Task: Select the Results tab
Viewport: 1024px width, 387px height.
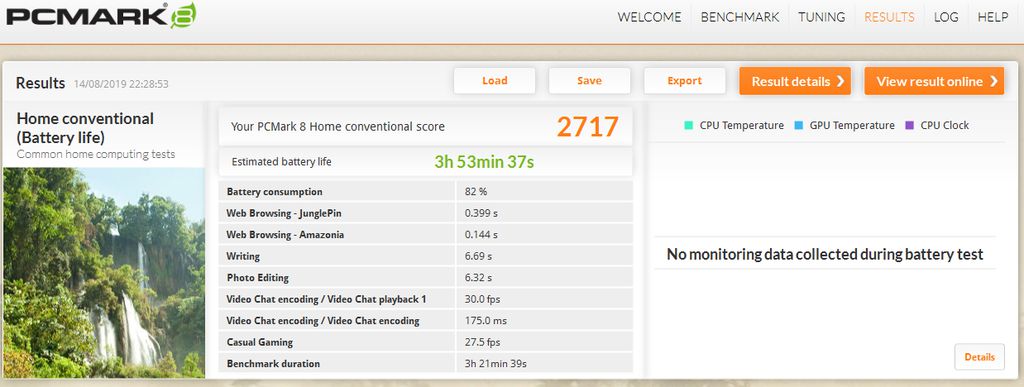Action: tap(889, 18)
